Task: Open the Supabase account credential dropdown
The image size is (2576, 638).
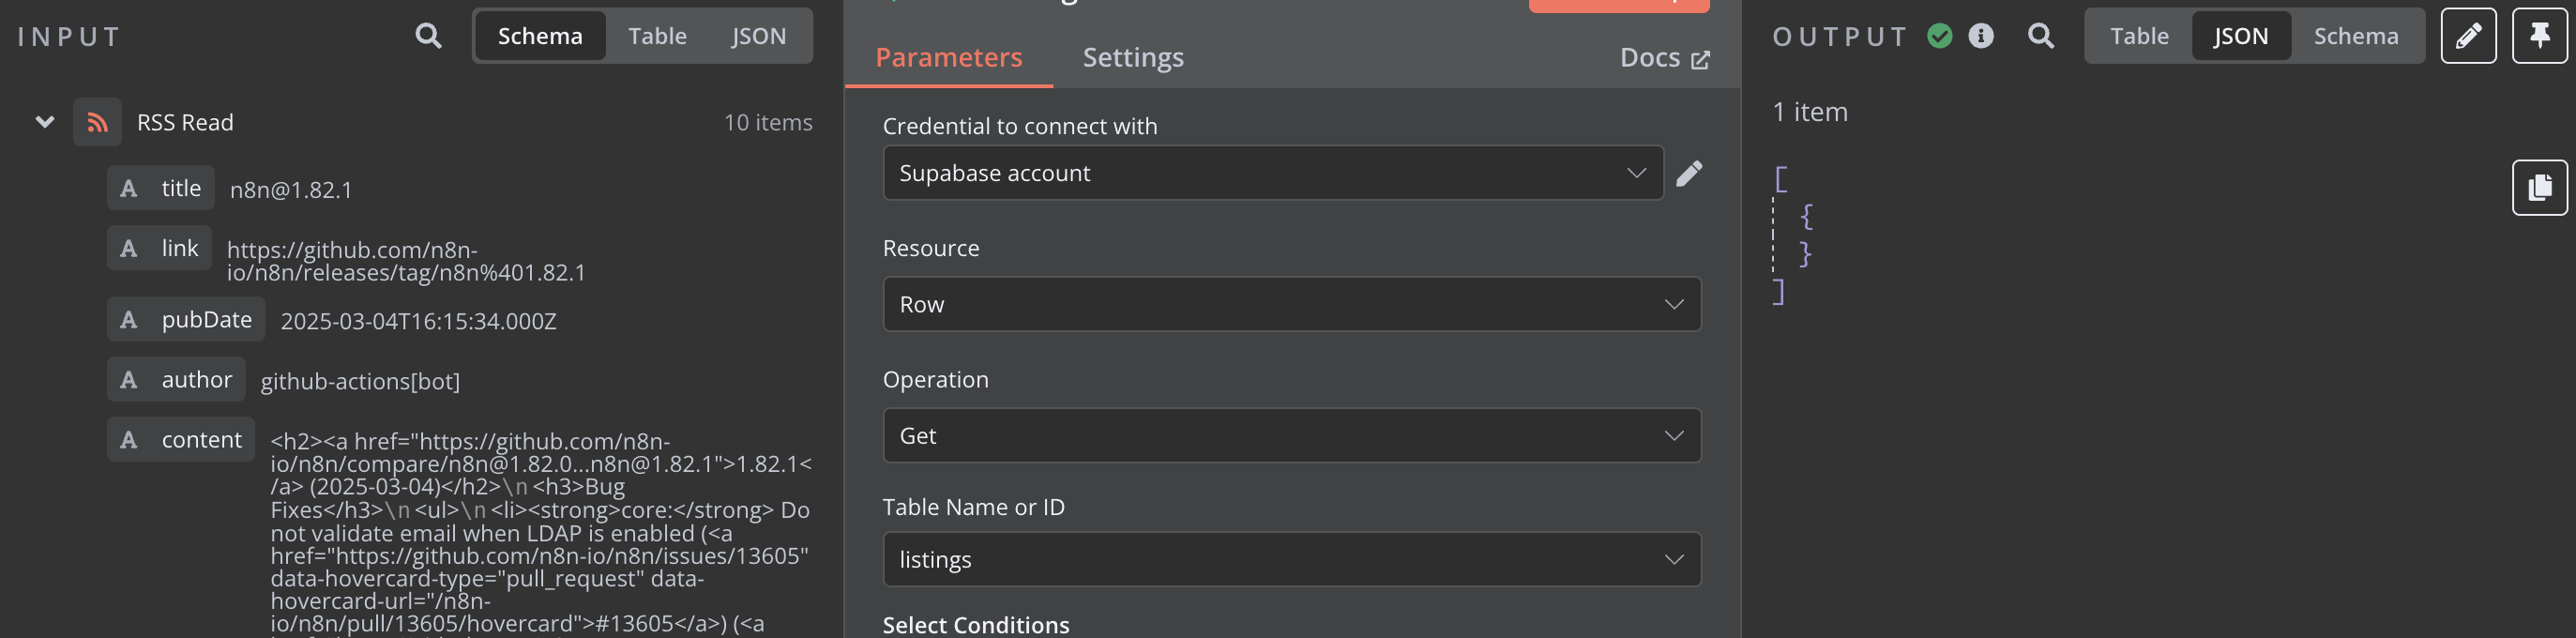Action: [x=1272, y=173]
